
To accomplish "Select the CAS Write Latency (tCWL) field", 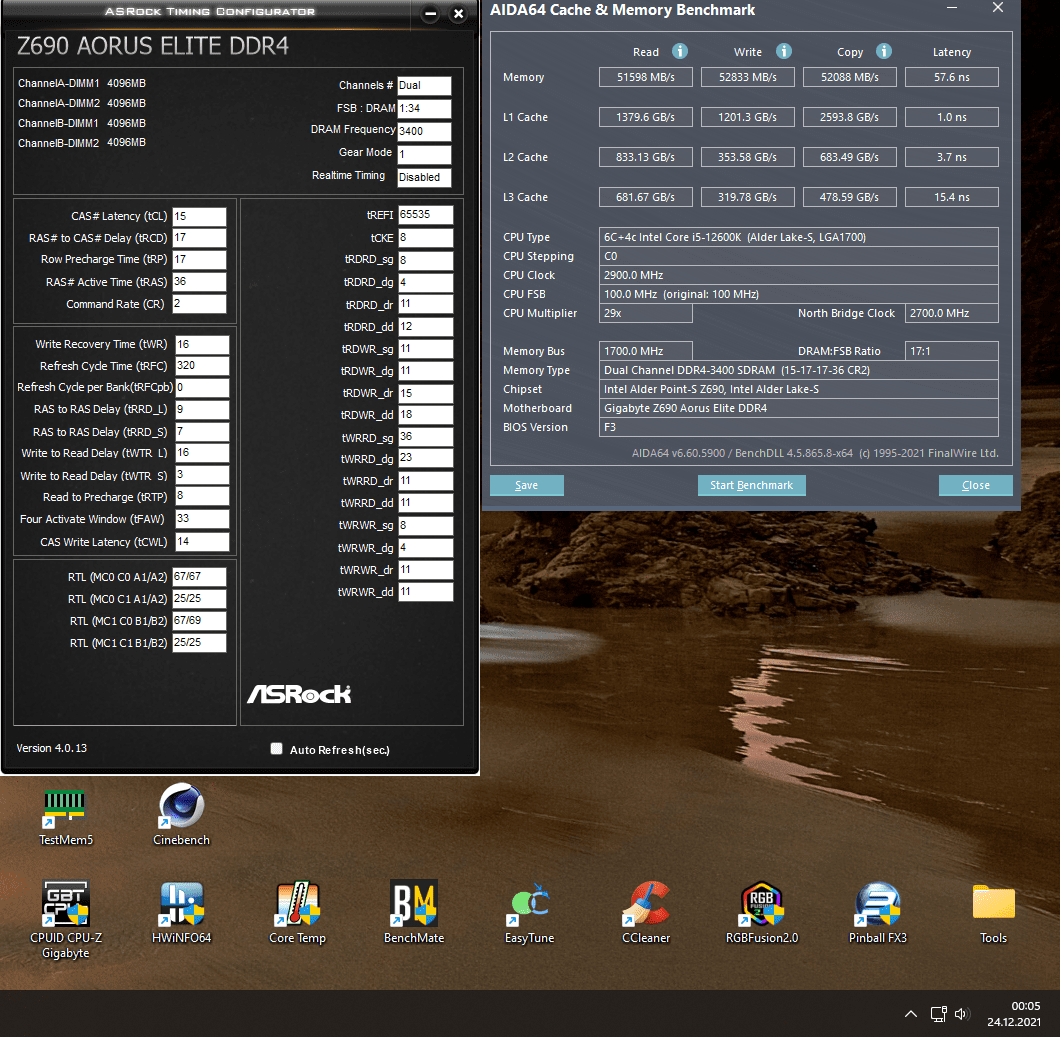I will click(x=202, y=541).
